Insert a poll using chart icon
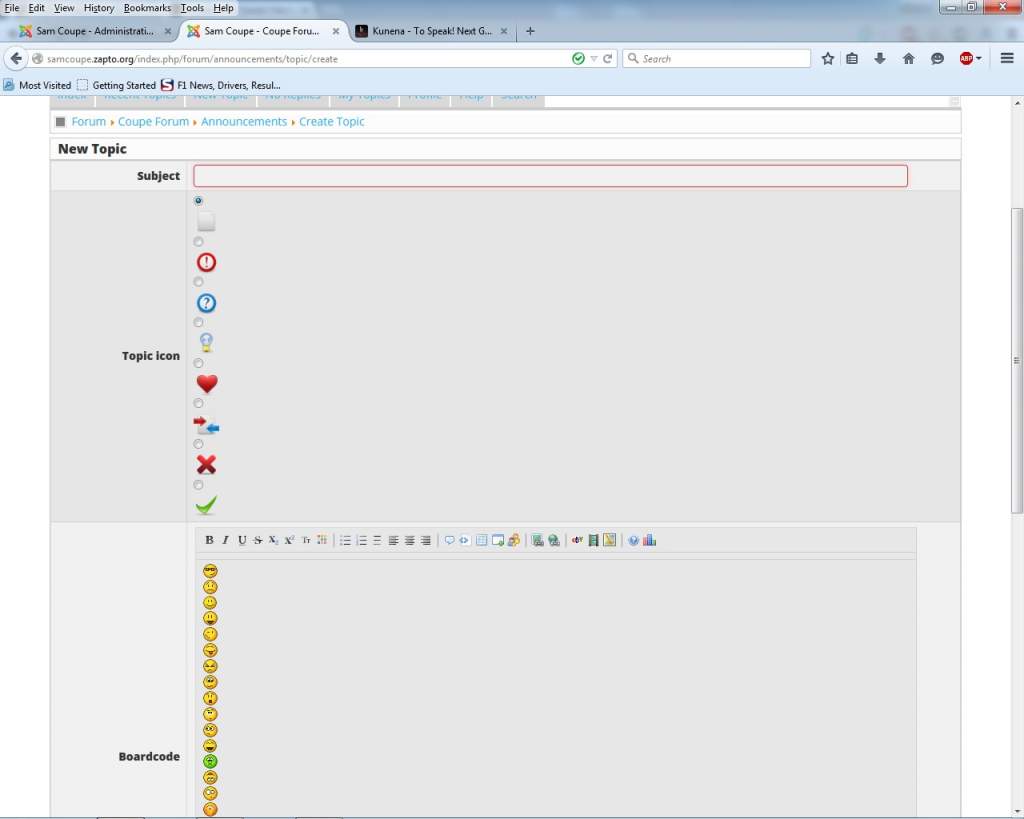 point(649,540)
